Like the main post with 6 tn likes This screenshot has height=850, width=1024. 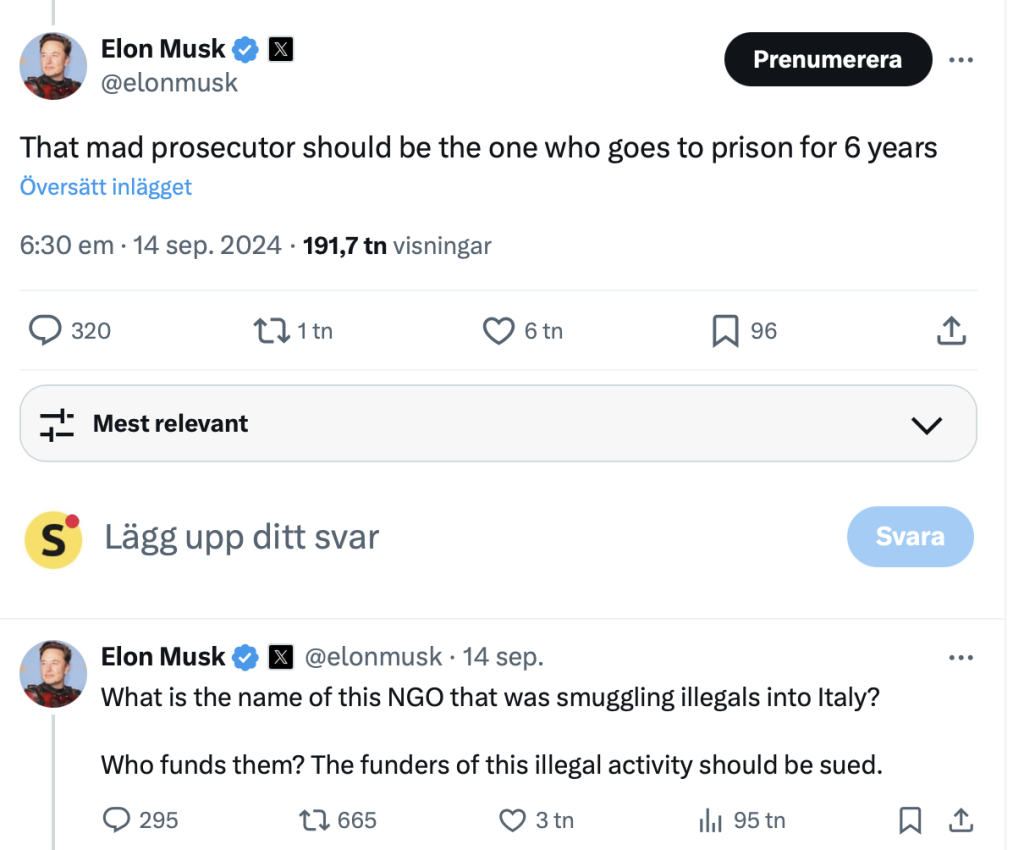click(498, 330)
